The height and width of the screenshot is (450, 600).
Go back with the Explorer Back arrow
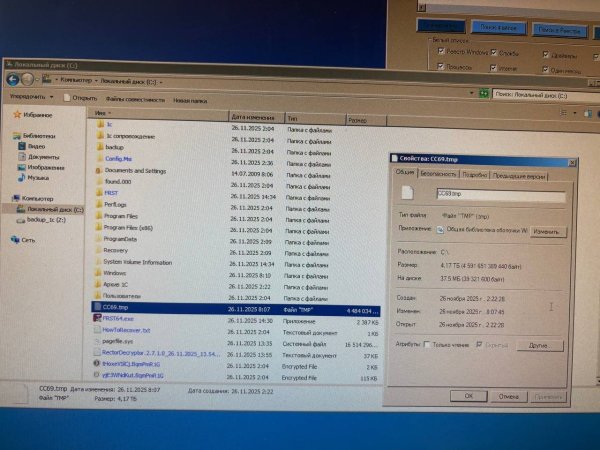click(x=13, y=80)
